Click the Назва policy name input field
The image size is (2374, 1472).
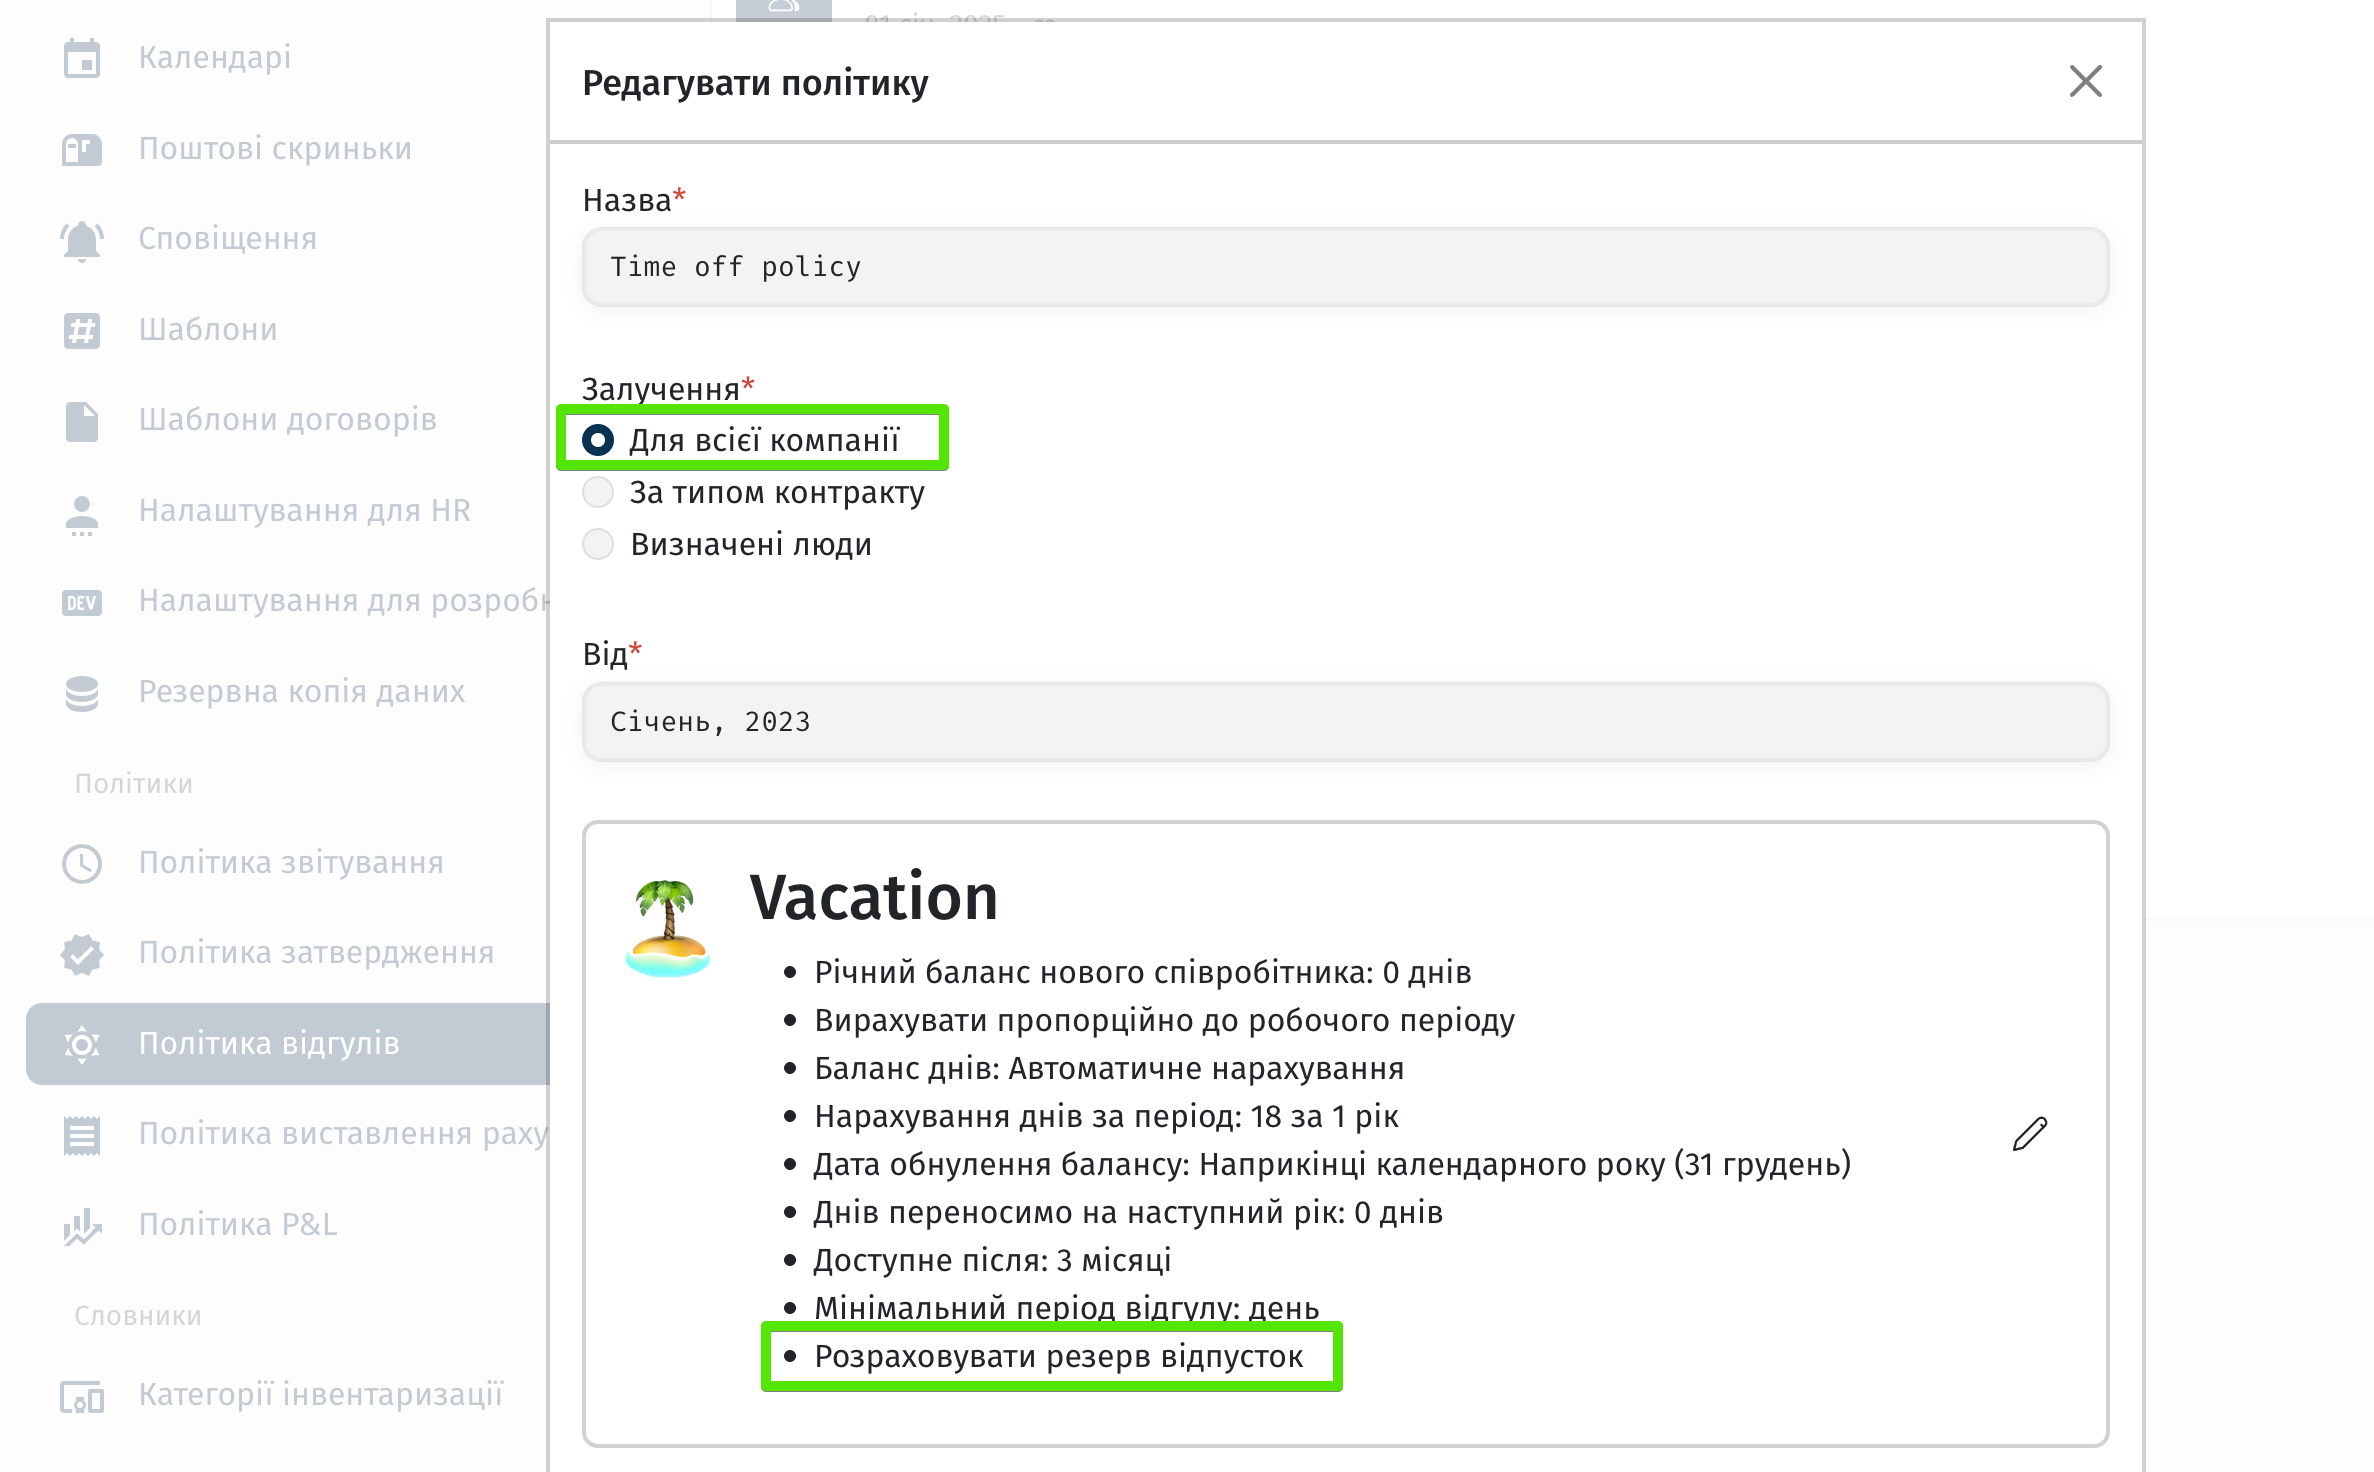[1345, 267]
